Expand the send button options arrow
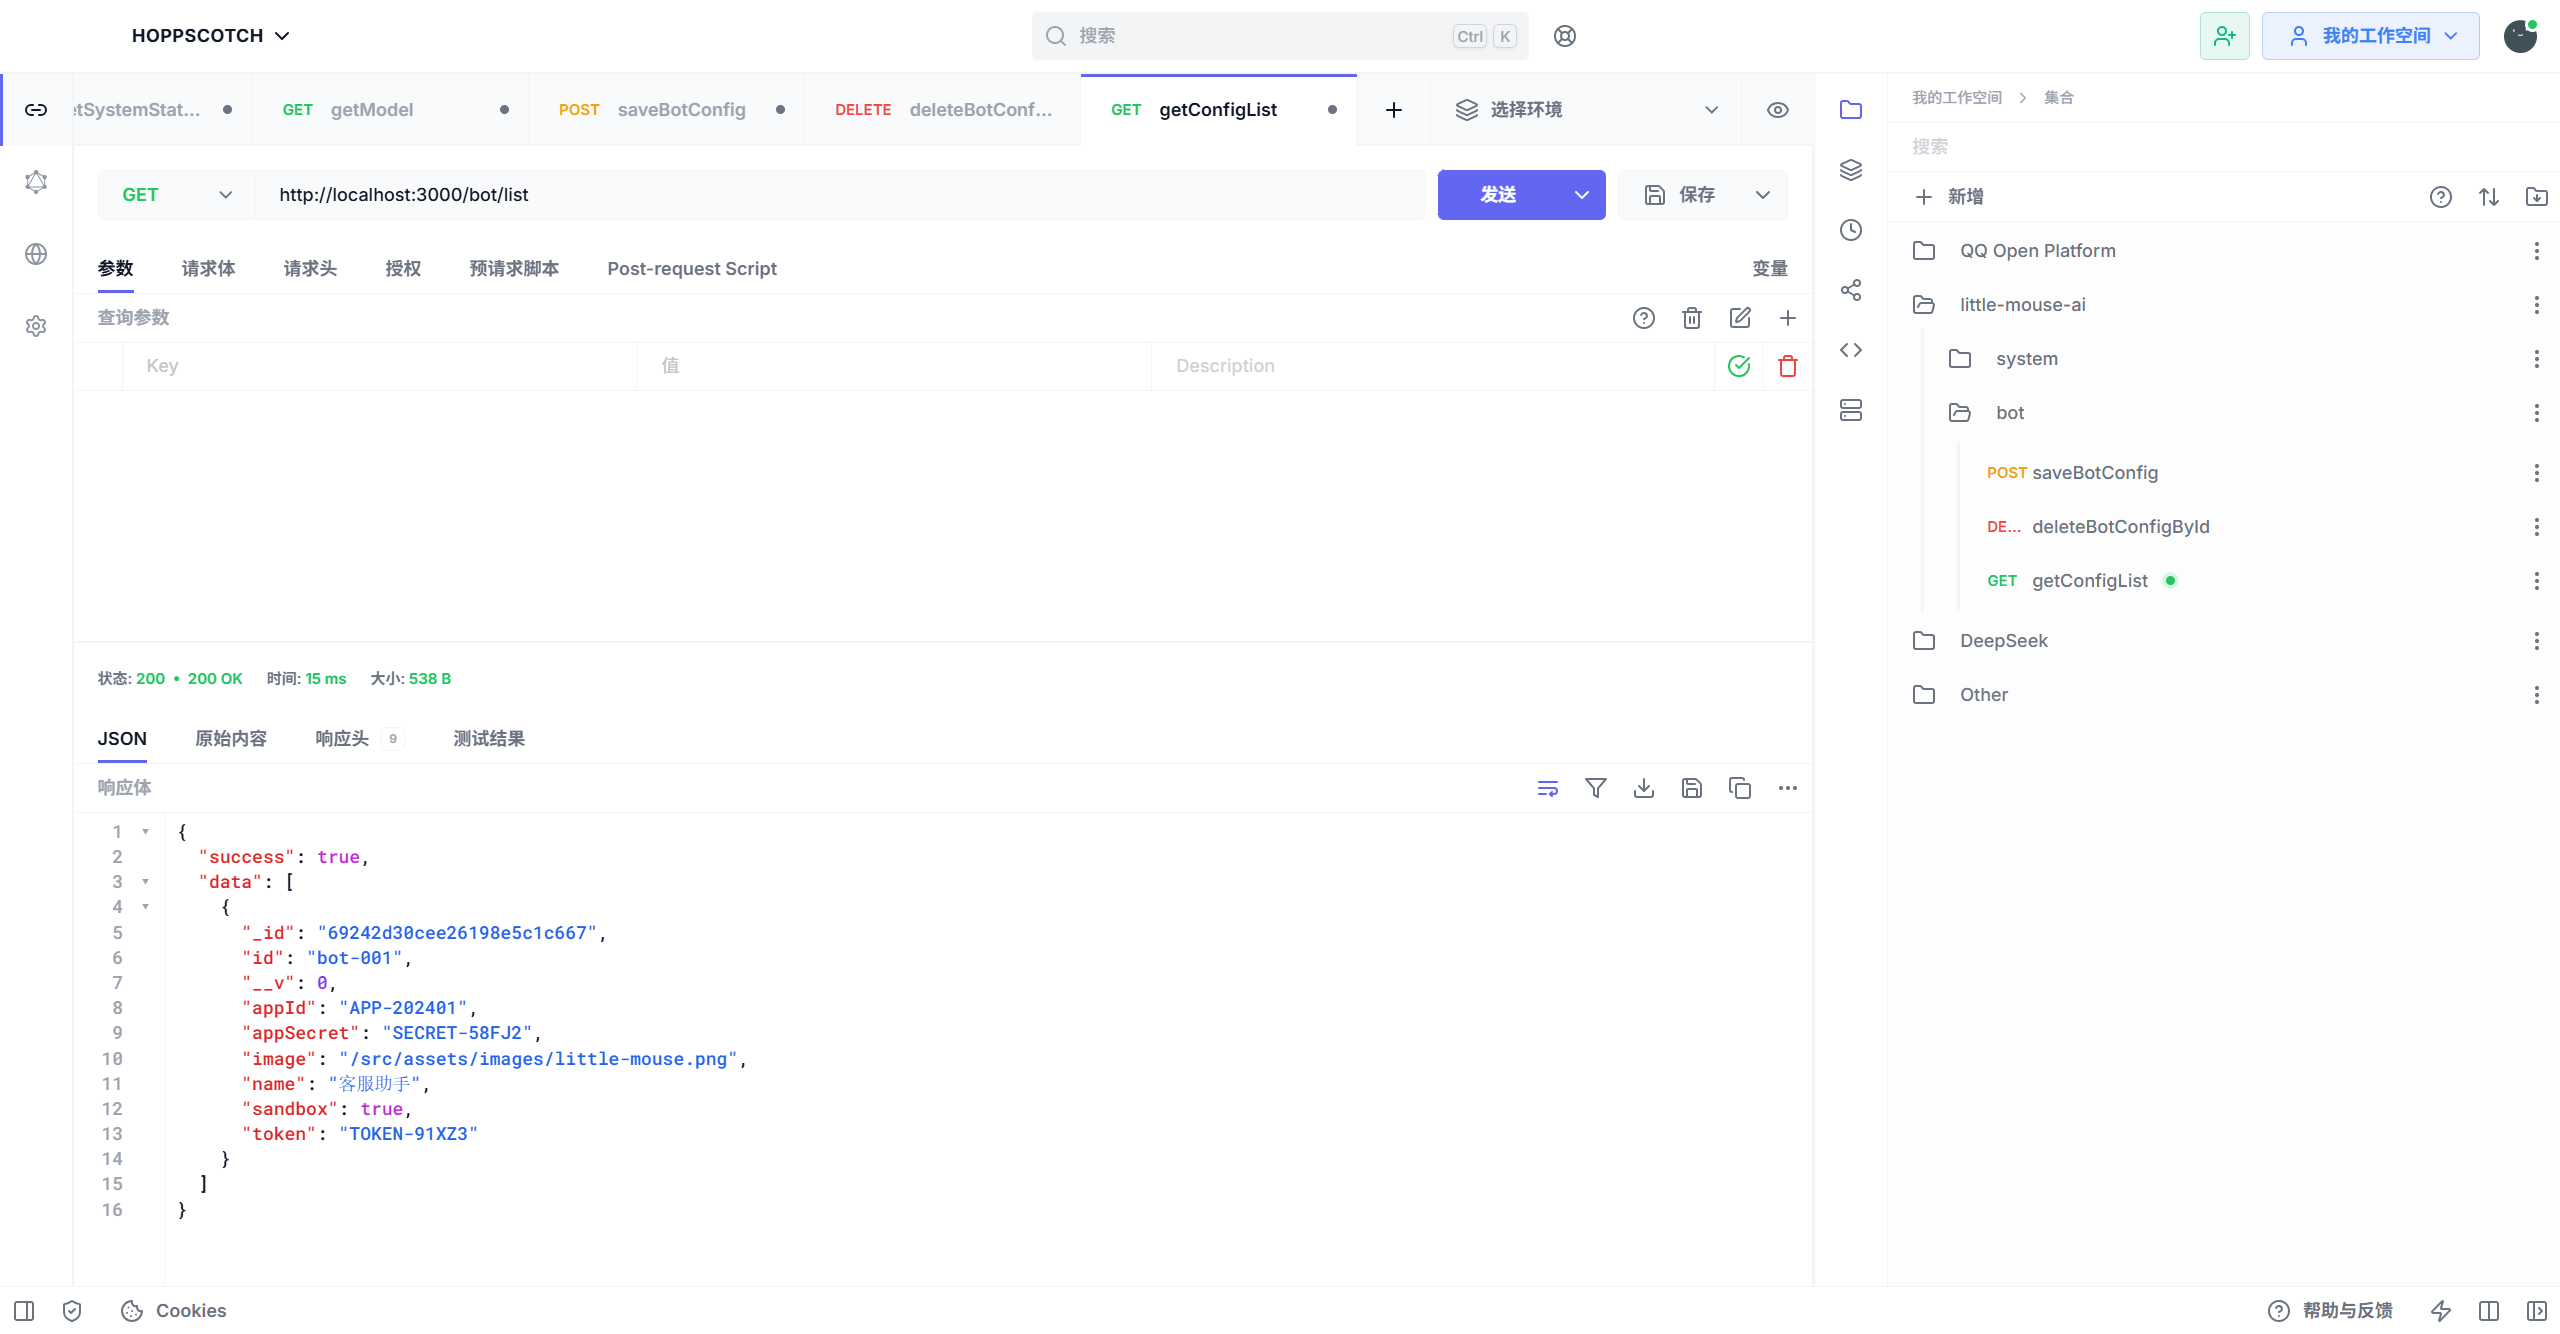2560x1334 pixels. [1582, 195]
